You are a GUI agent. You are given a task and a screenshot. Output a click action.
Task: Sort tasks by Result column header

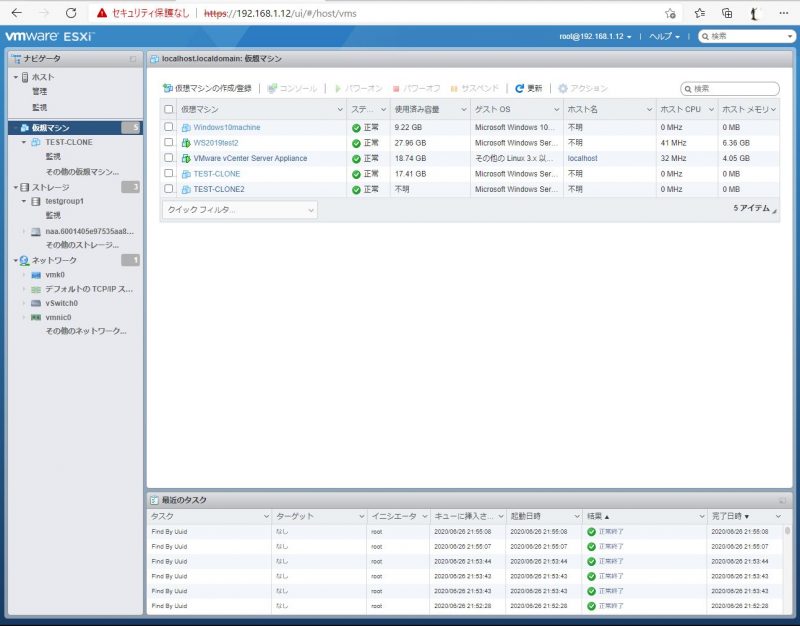pos(644,516)
